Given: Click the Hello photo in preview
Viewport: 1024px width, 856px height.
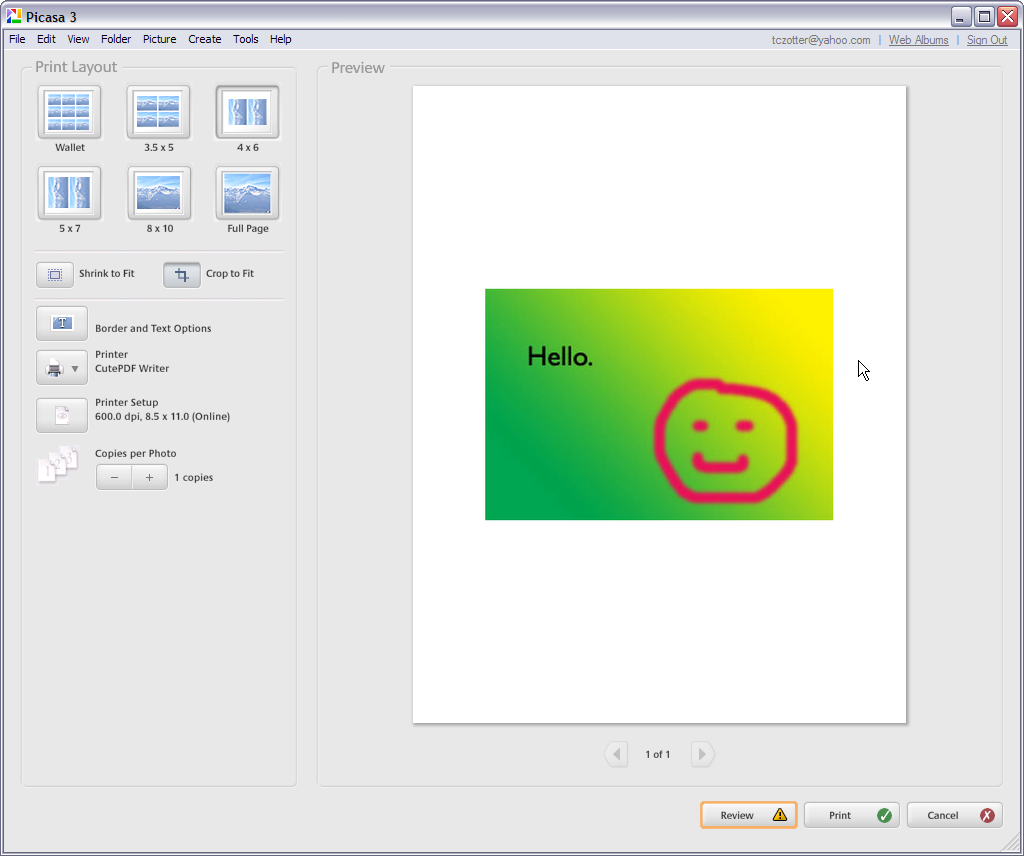Looking at the screenshot, I should [658, 404].
